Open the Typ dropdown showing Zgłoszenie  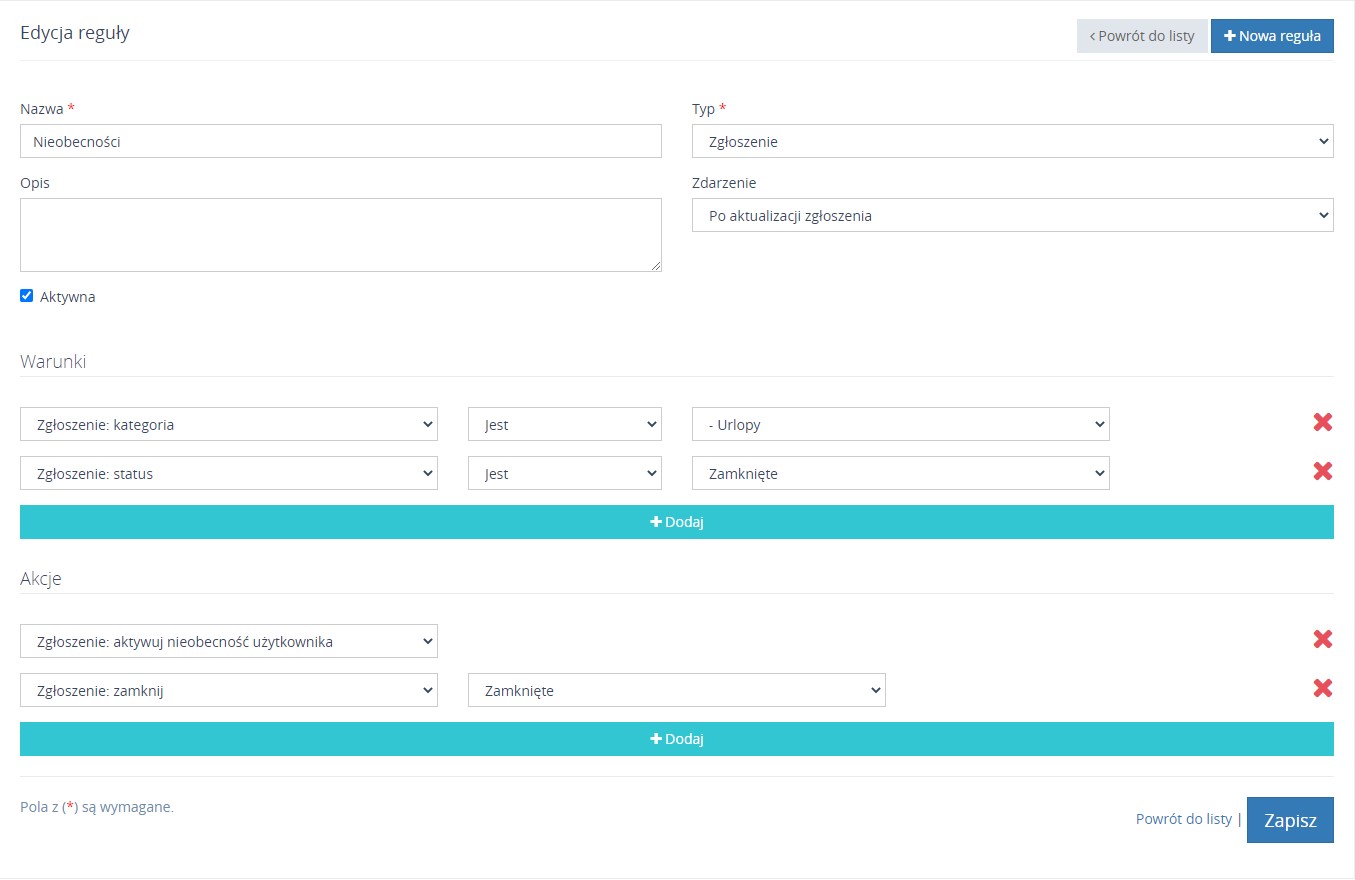1012,142
